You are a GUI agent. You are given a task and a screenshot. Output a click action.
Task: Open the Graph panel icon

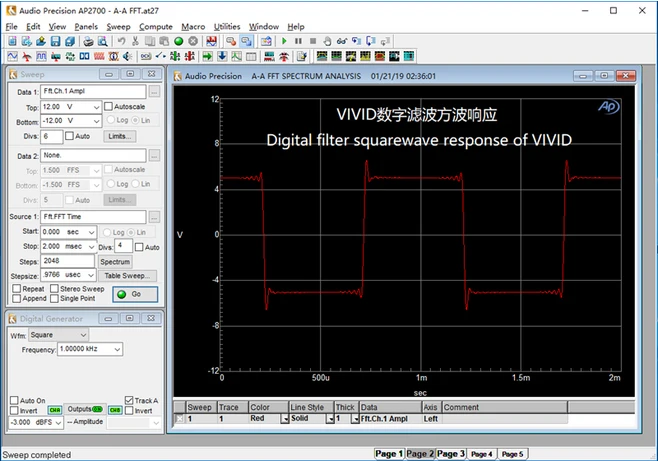(236, 56)
